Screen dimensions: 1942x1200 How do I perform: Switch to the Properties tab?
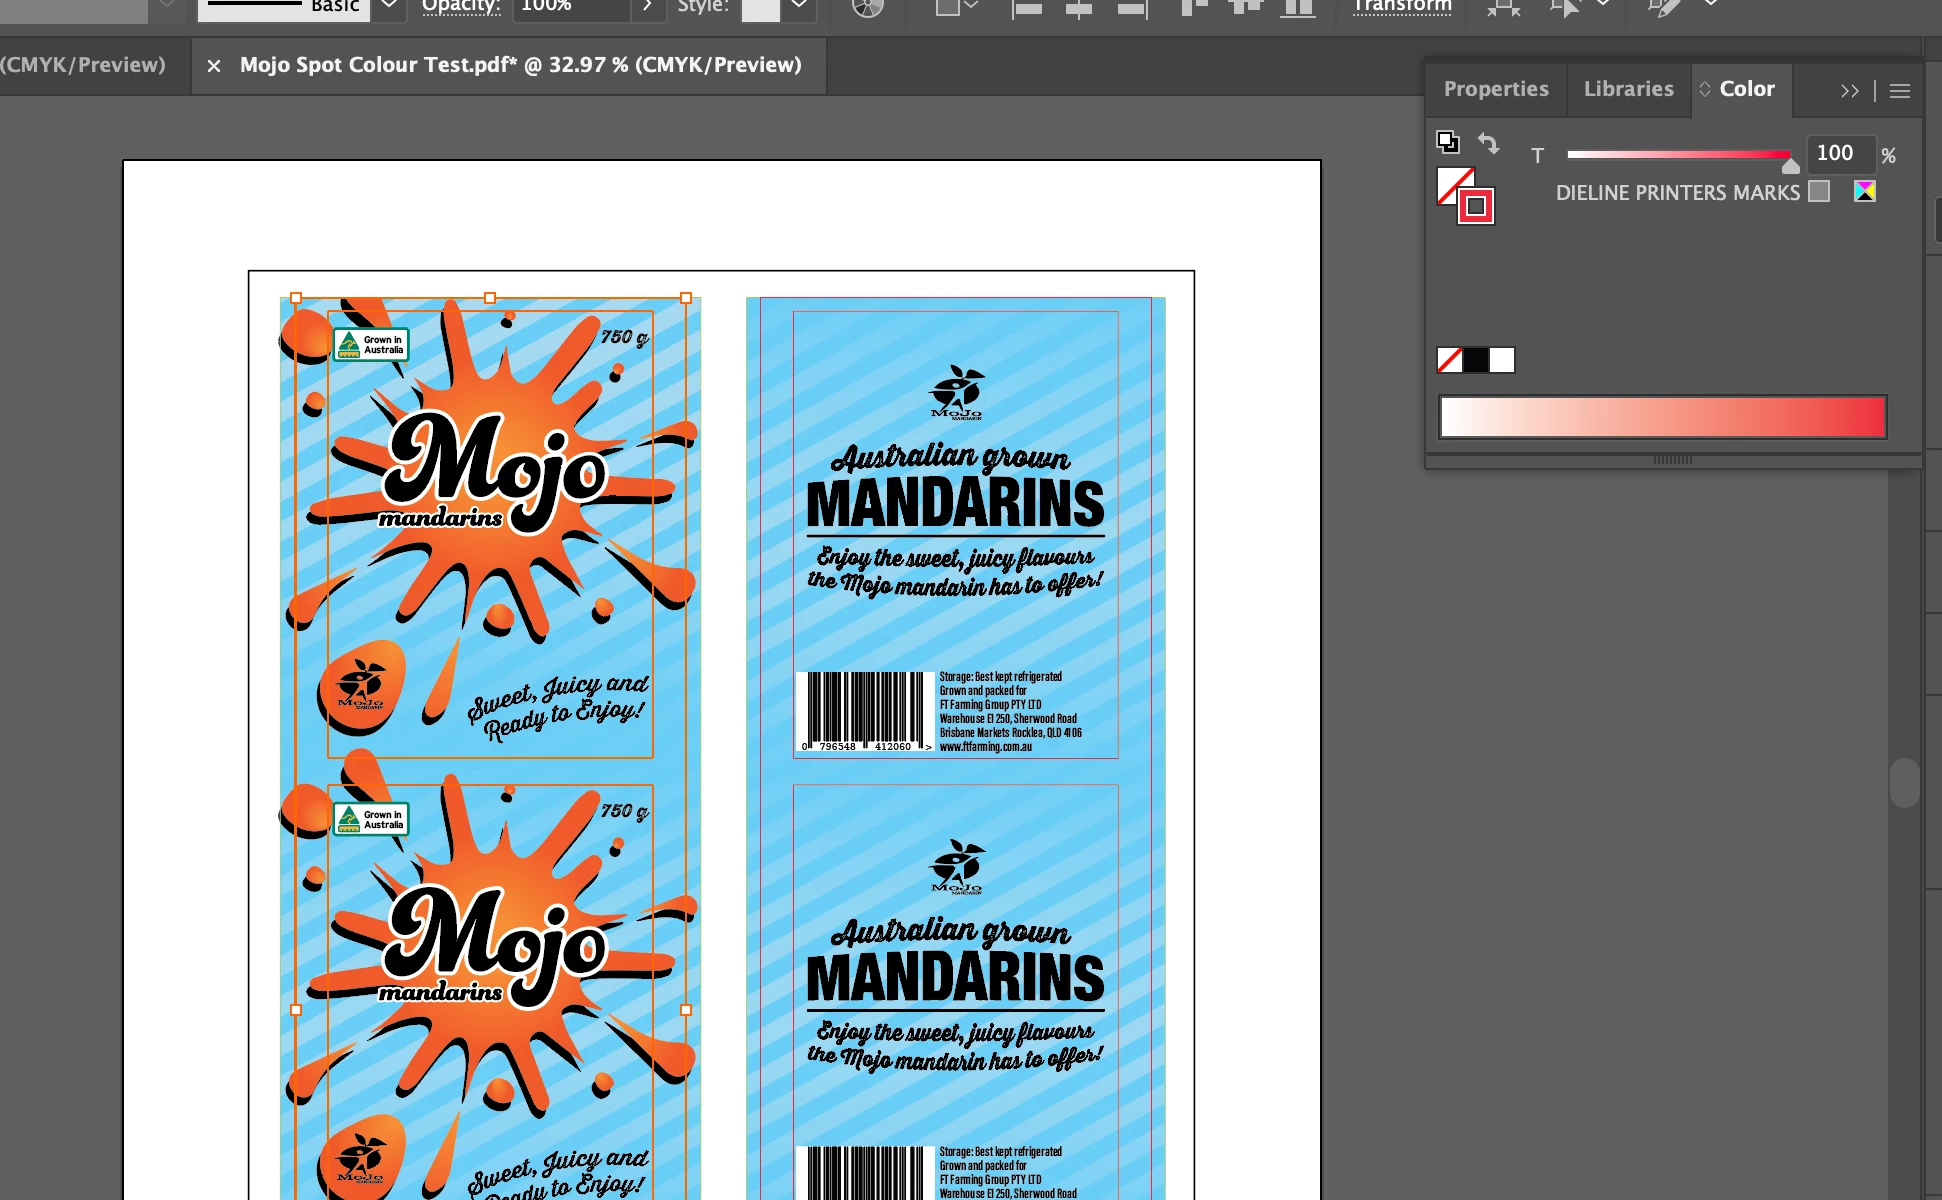(x=1495, y=89)
